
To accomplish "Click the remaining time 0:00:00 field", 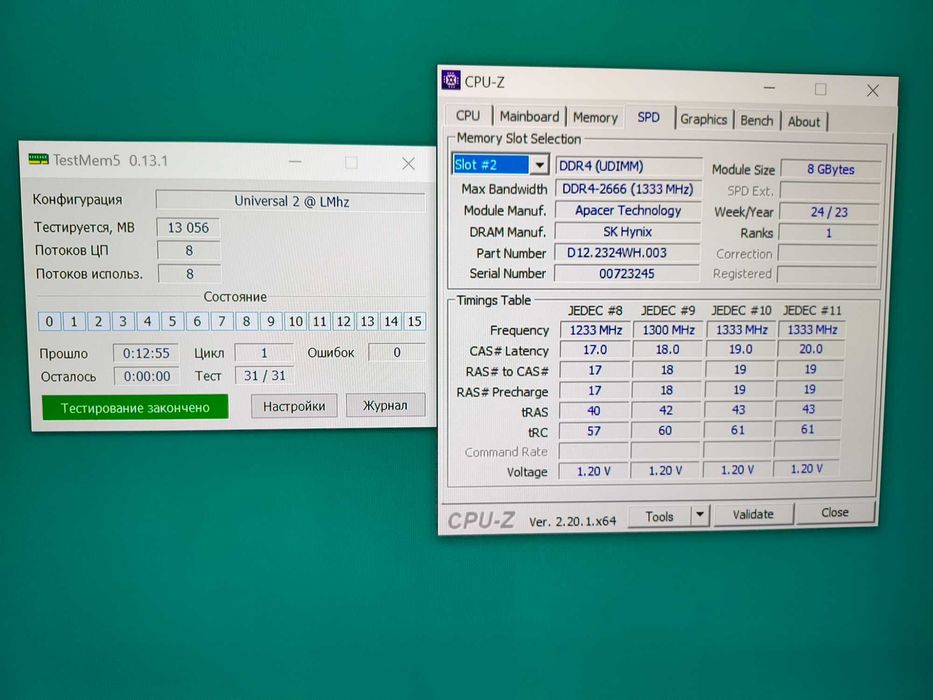I will coord(146,376).
